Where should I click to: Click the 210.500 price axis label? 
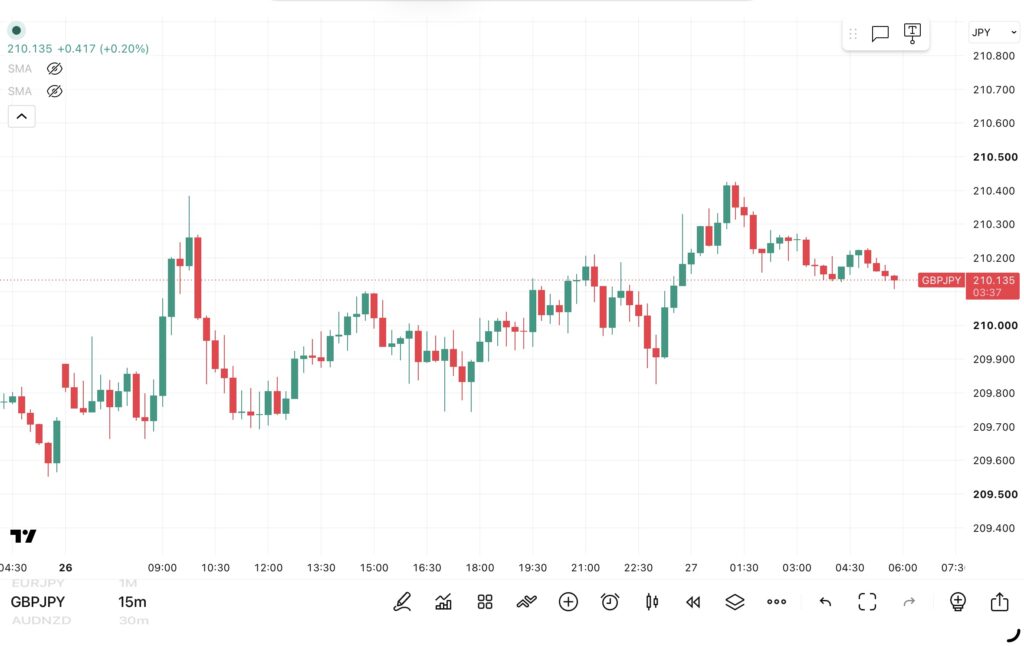[x=995, y=157]
